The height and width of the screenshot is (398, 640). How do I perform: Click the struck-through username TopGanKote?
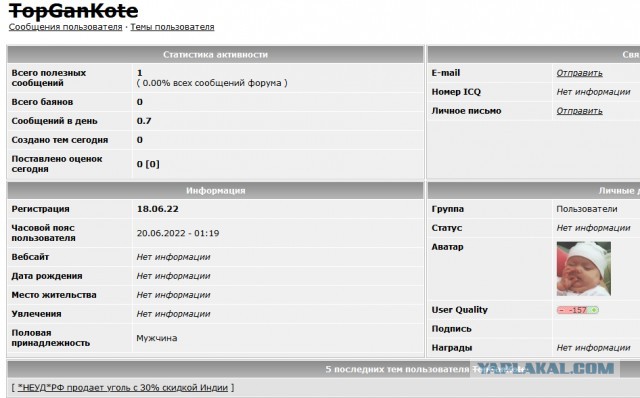[73, 11]
